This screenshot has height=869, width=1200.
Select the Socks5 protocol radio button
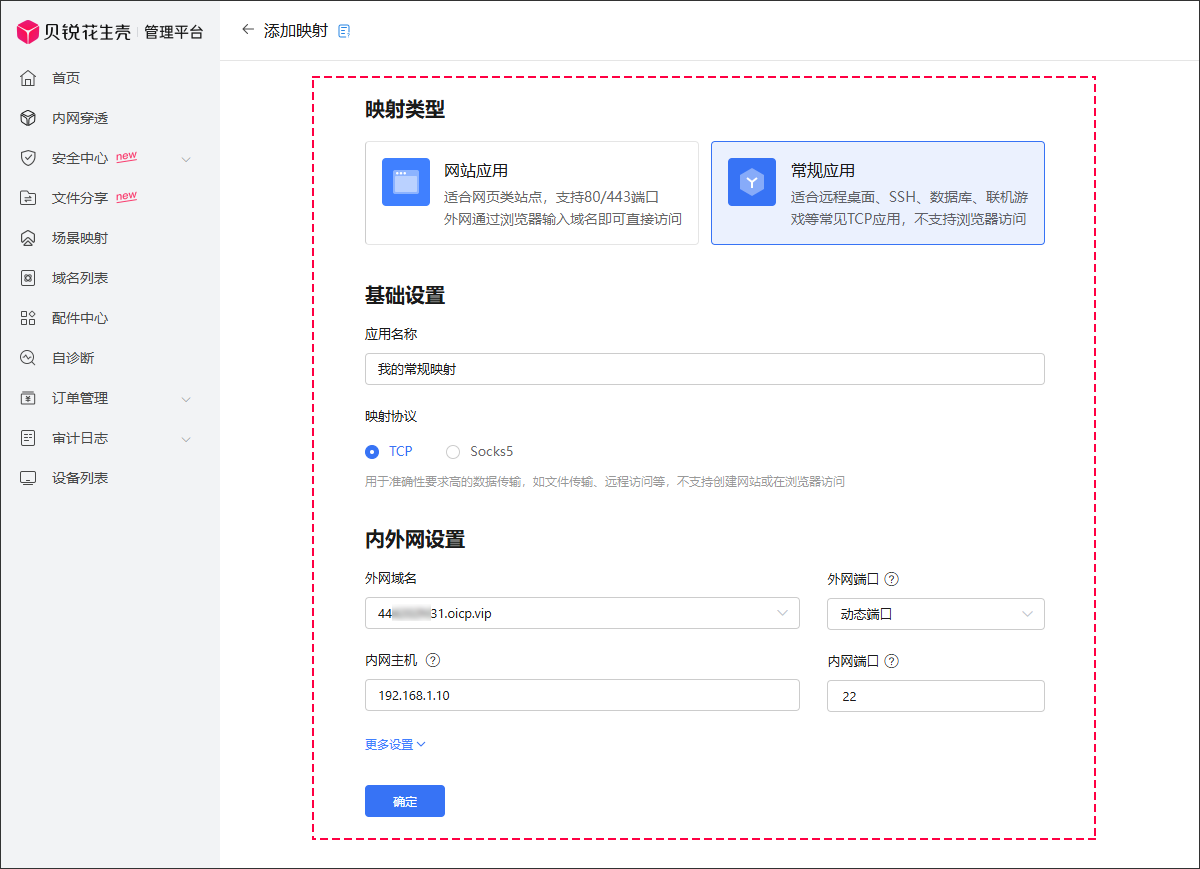tap(453, 452)
